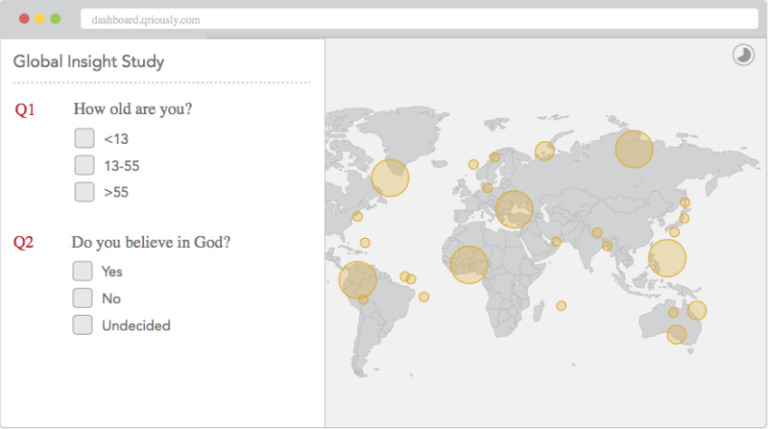
Task: Check the Undecided option
Action: click(x=83, y=325)
